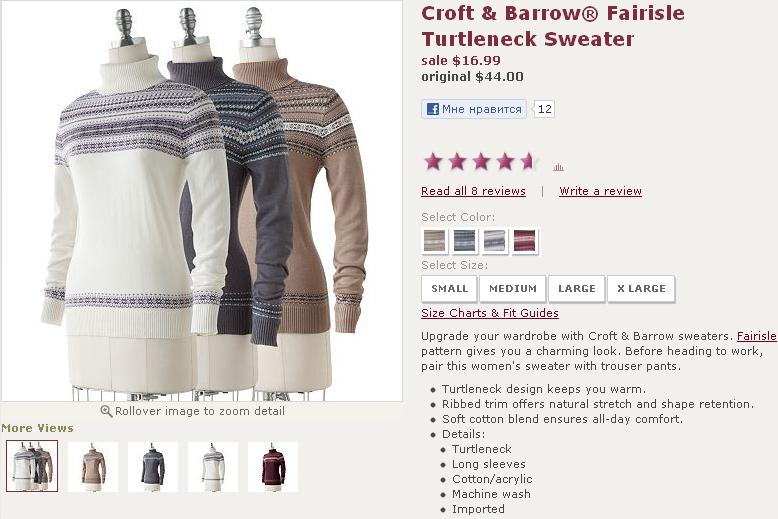778x519 pixels.
Task: View the tan sweater thumbnail
Action: (93, 466)
